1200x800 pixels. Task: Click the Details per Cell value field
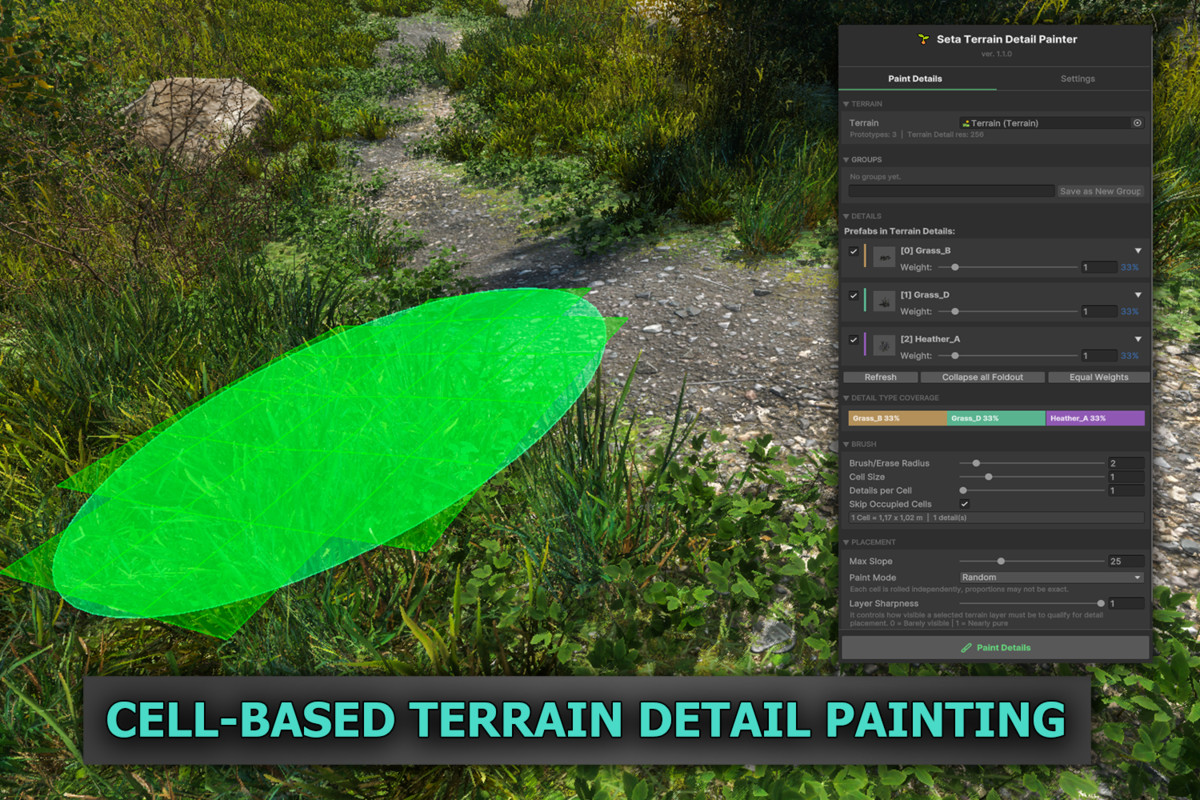(1126, 491)
